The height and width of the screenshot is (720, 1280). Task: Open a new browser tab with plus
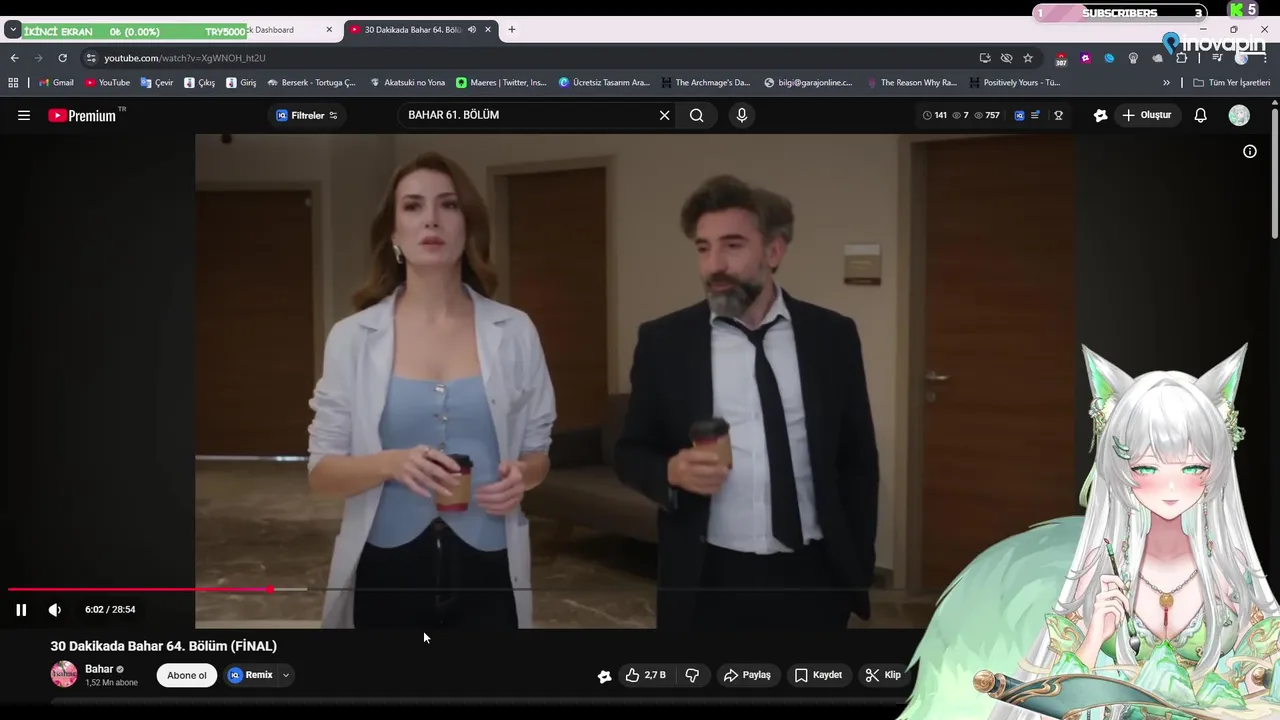pos(512,30)
